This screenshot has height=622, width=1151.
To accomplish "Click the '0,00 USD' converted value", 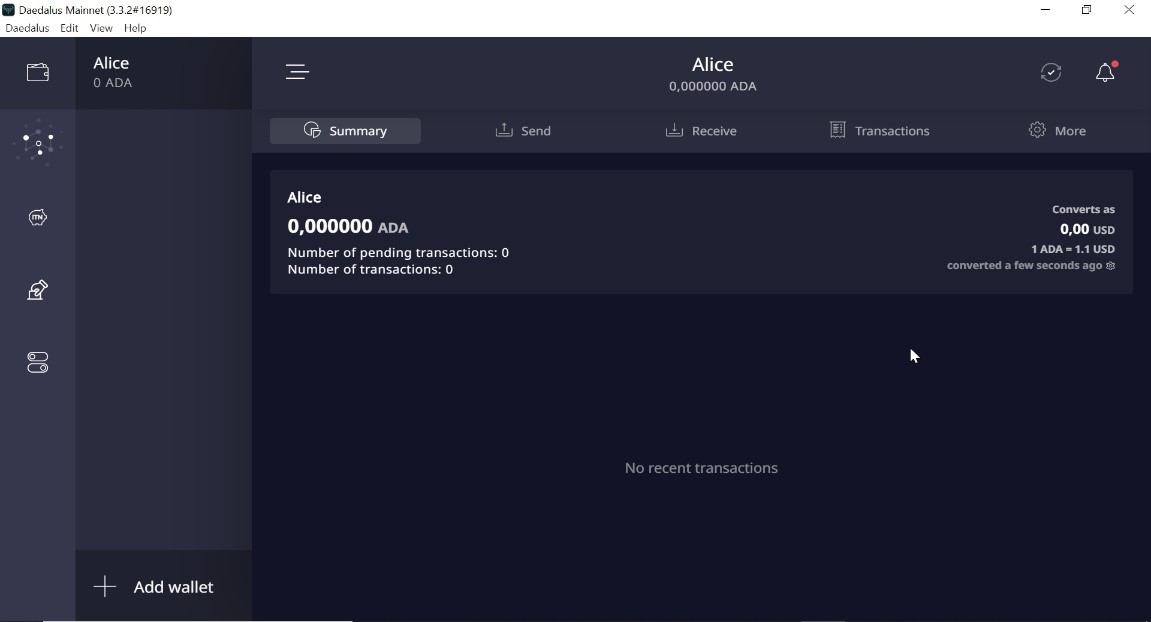I will click(x=1087, y=230).
